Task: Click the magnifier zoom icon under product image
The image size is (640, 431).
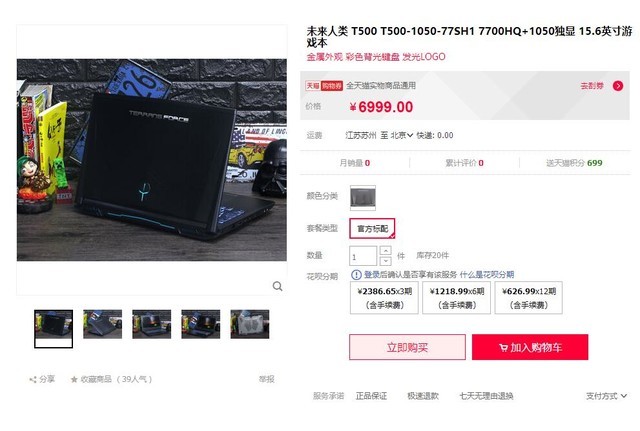Action: (278, 286)
